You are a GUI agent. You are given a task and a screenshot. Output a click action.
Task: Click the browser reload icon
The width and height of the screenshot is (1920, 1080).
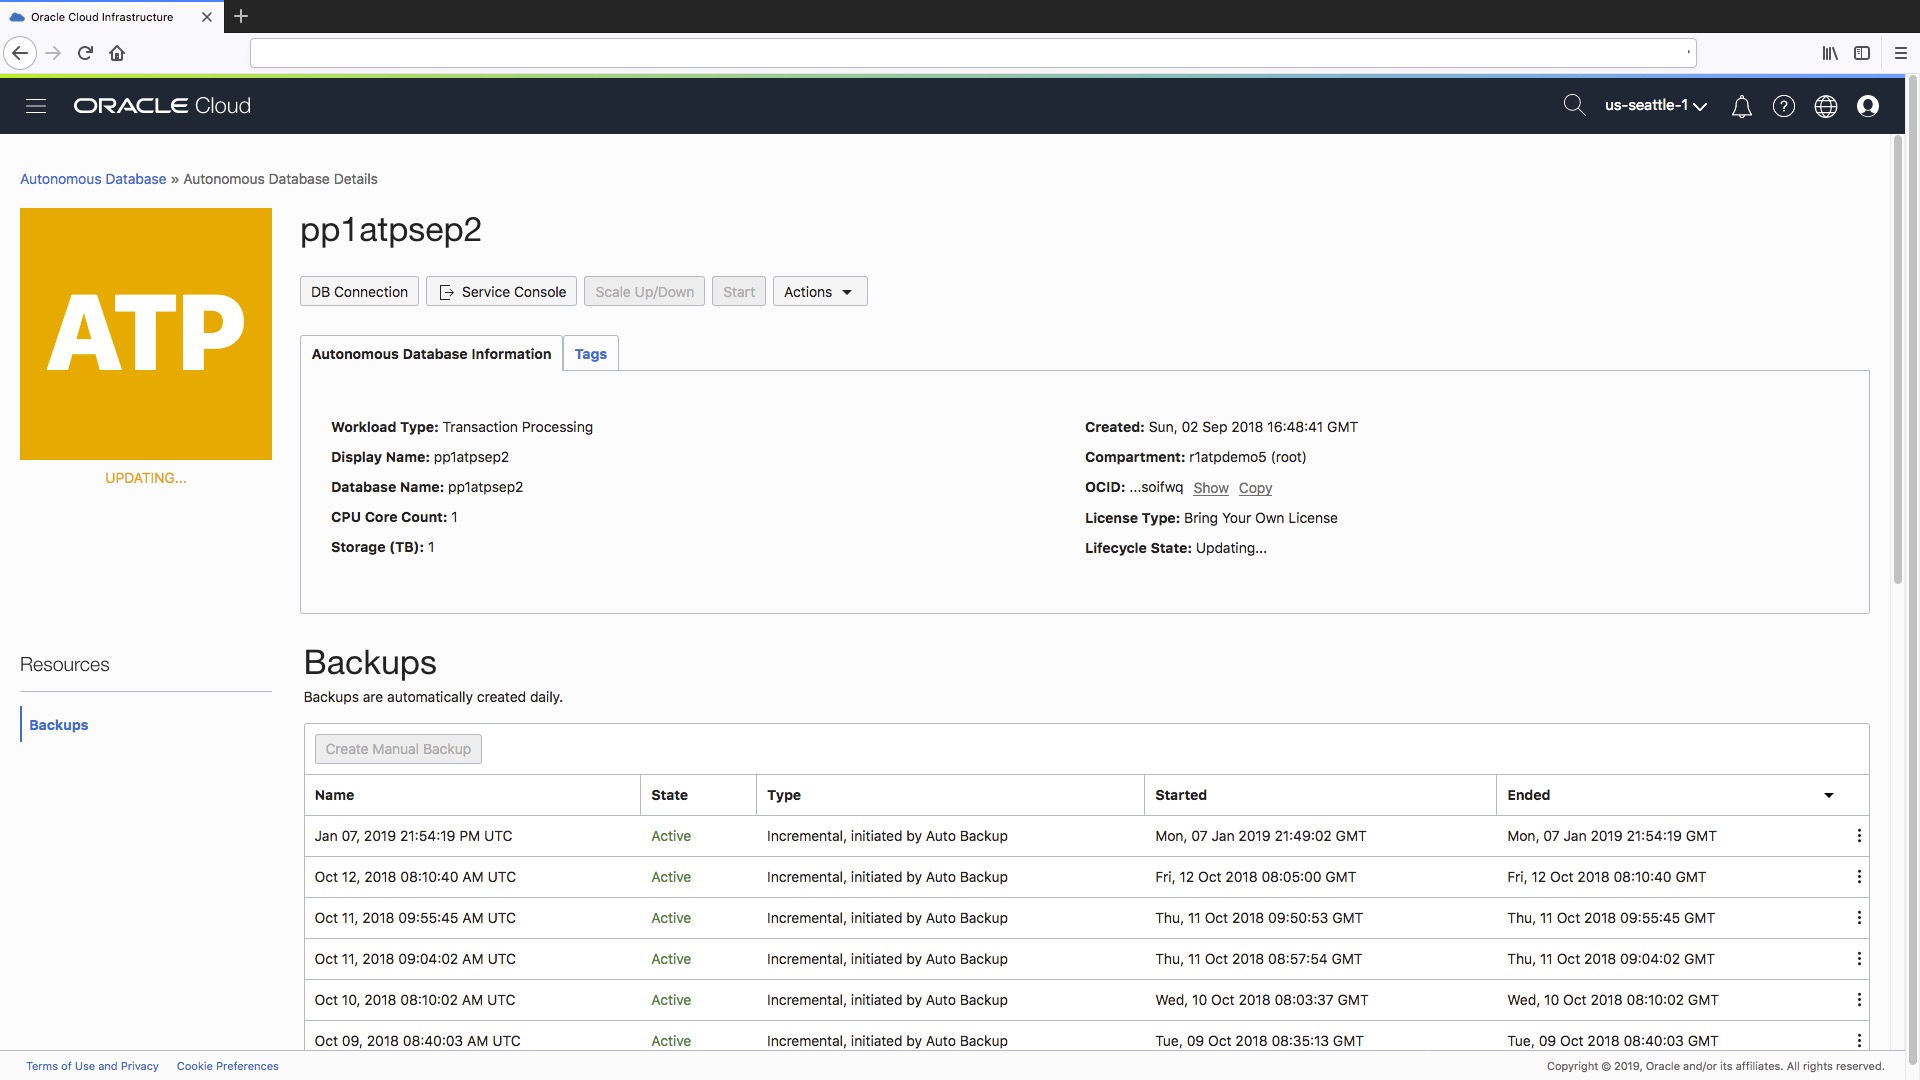tap(85, 53)
